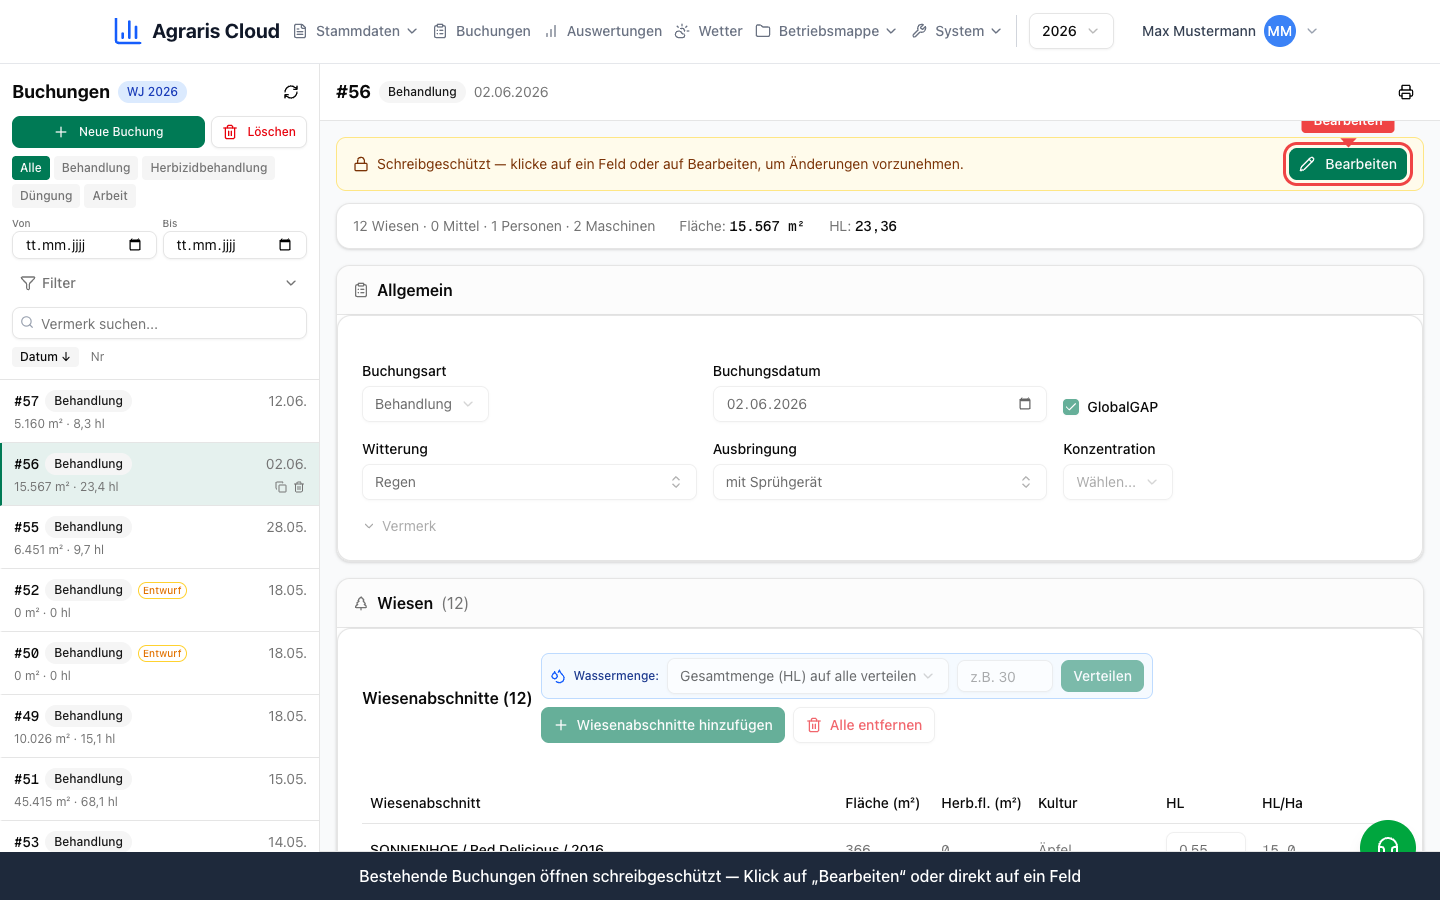Click the green Bearbeiten button
The width and height of the screenshot is (1440, 900).
[1348, 164]
